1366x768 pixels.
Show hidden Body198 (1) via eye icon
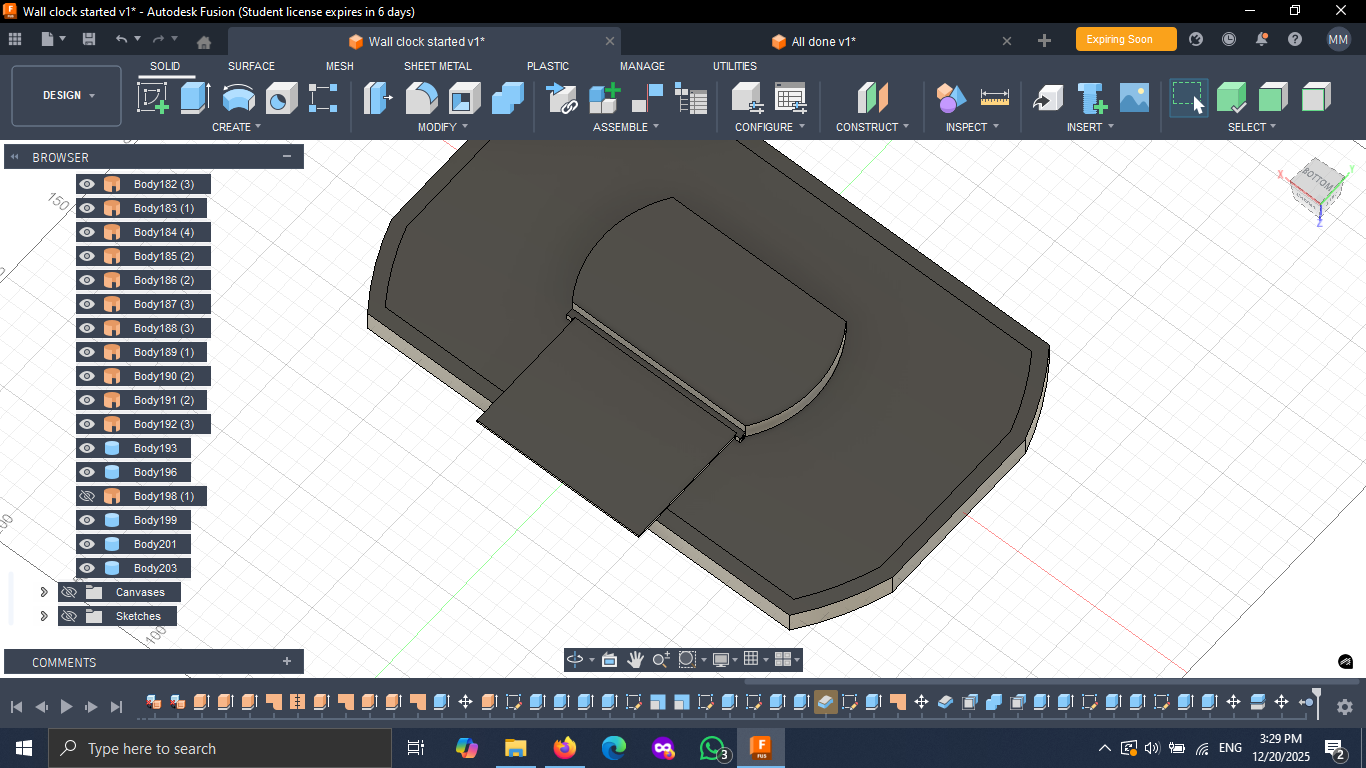point(87,496)
